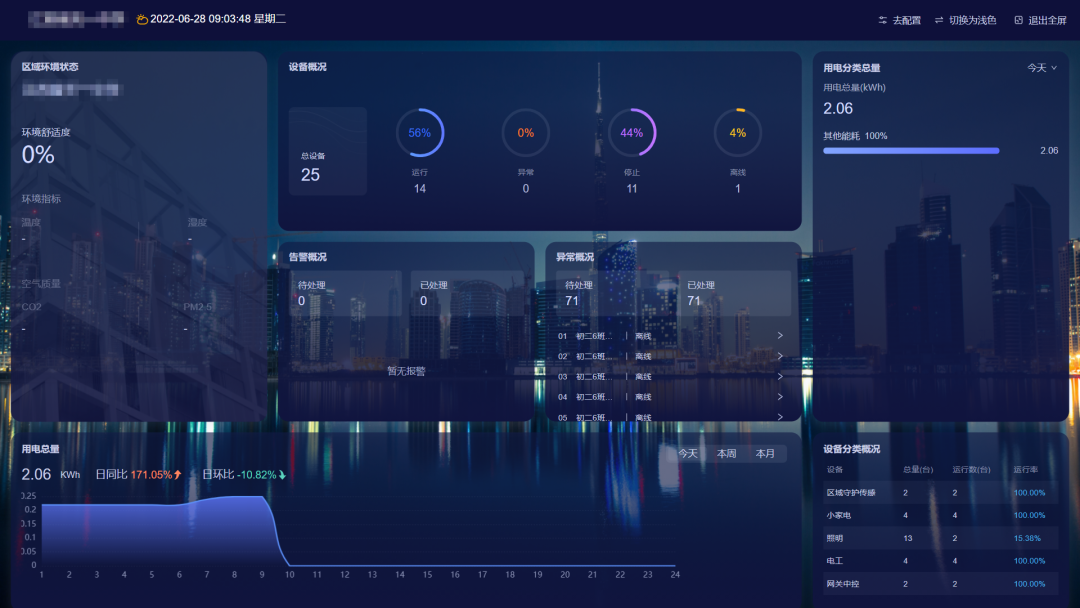This screenshot has width=1080, height=608.
Task: Click hour 12 on chart axis
Action: coord(344,574)
